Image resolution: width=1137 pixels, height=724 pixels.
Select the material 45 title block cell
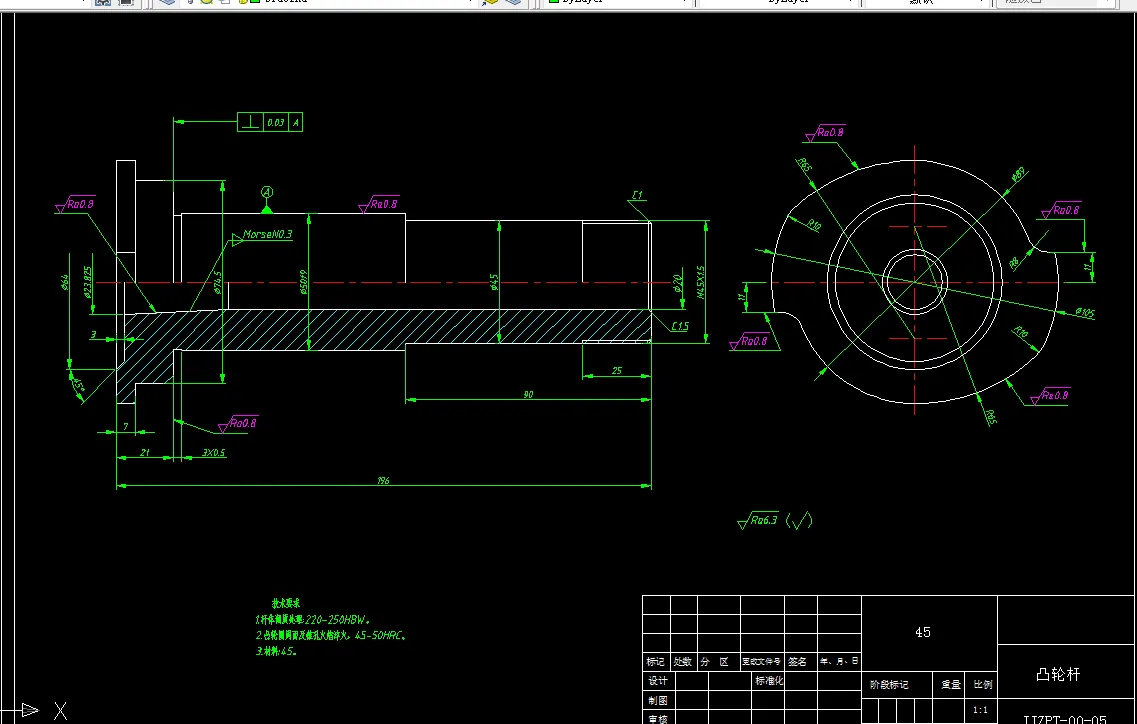tap(923, 633)
